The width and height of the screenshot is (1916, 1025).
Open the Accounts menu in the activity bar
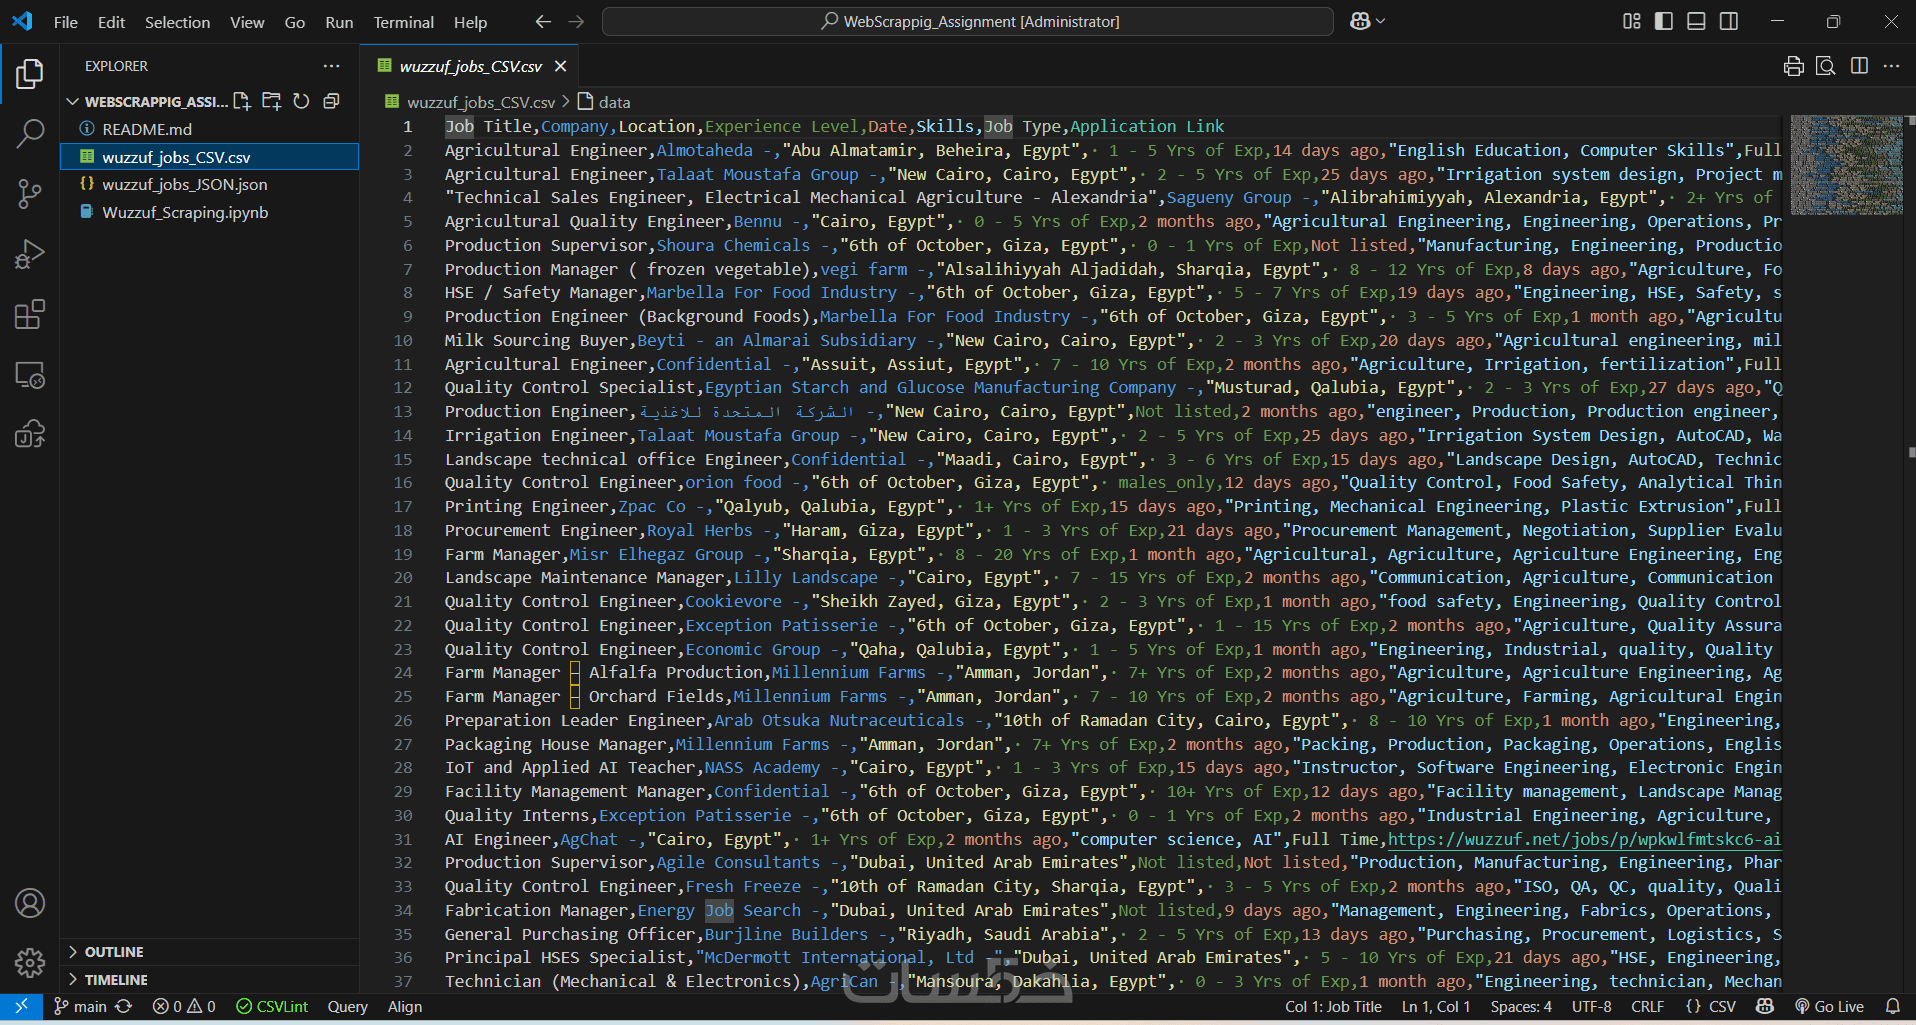pyautogui.click(x=30, y=903)
